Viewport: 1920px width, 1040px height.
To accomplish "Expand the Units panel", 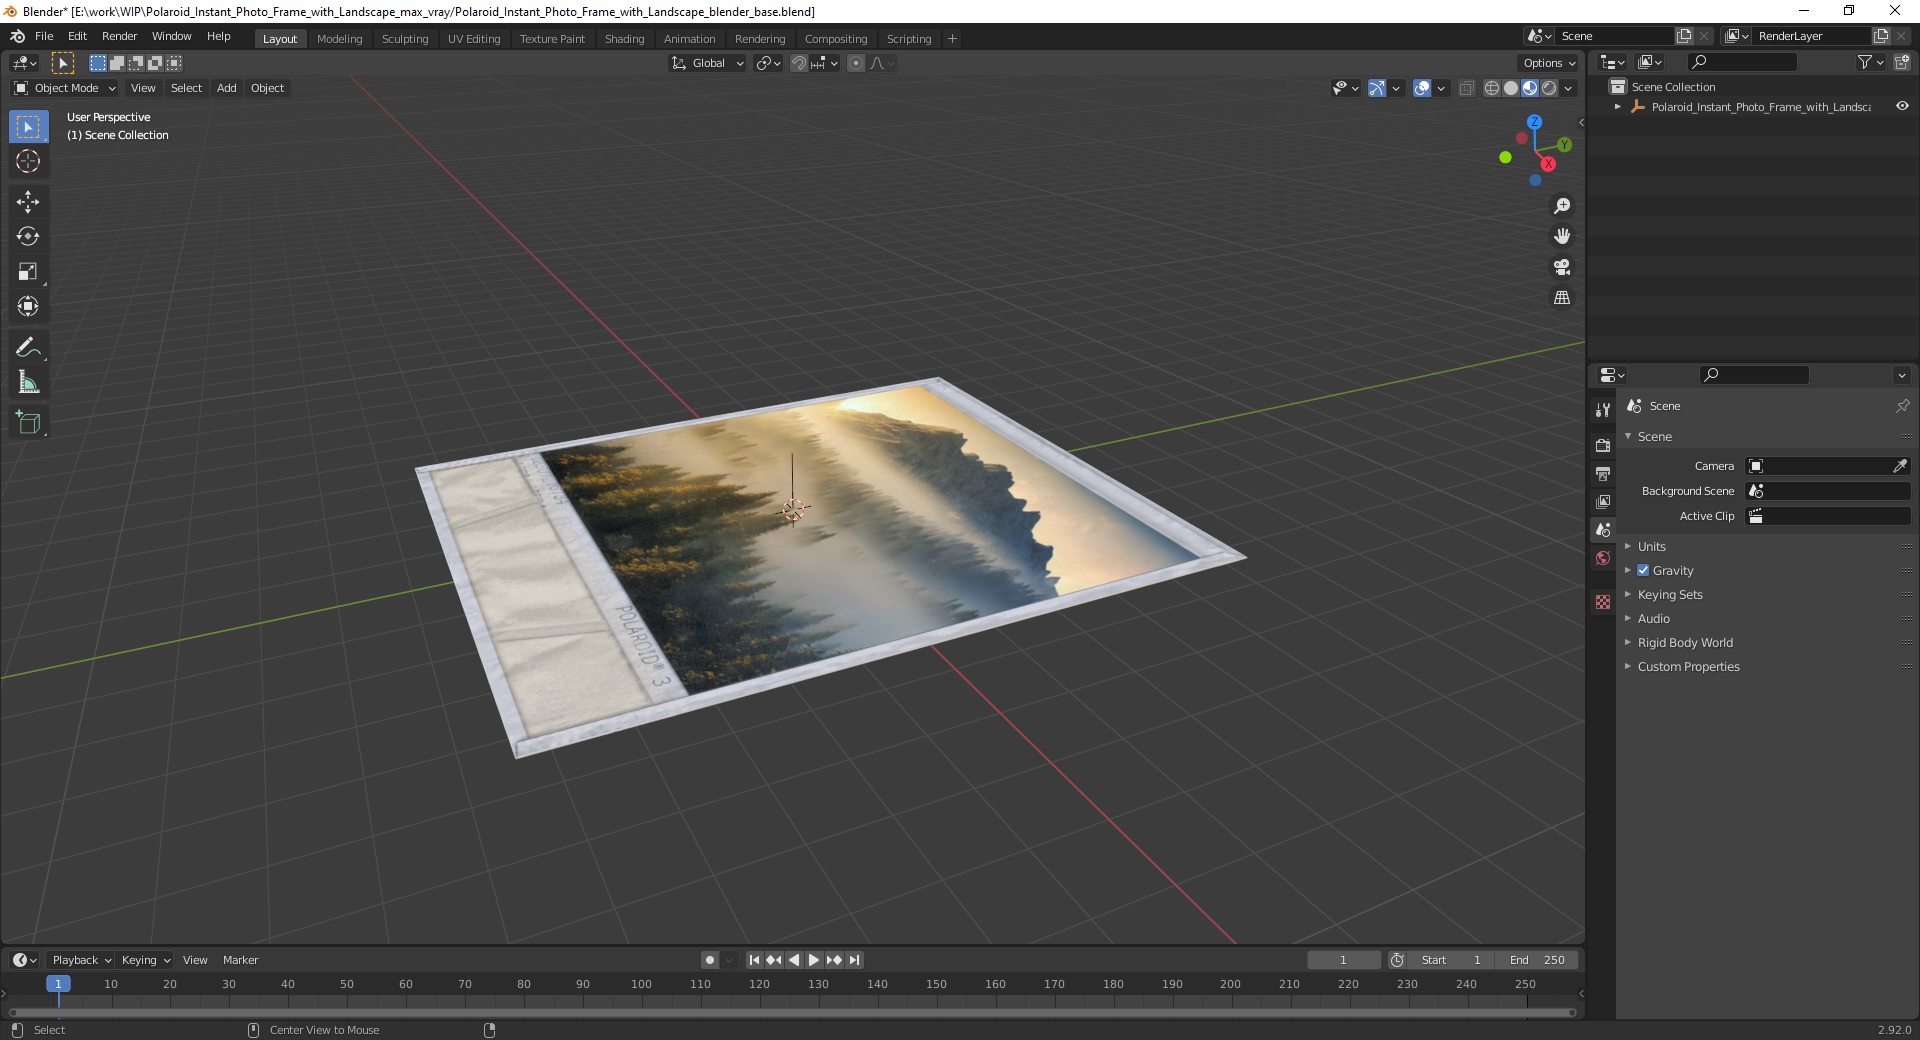I will tap(1651, 546).
